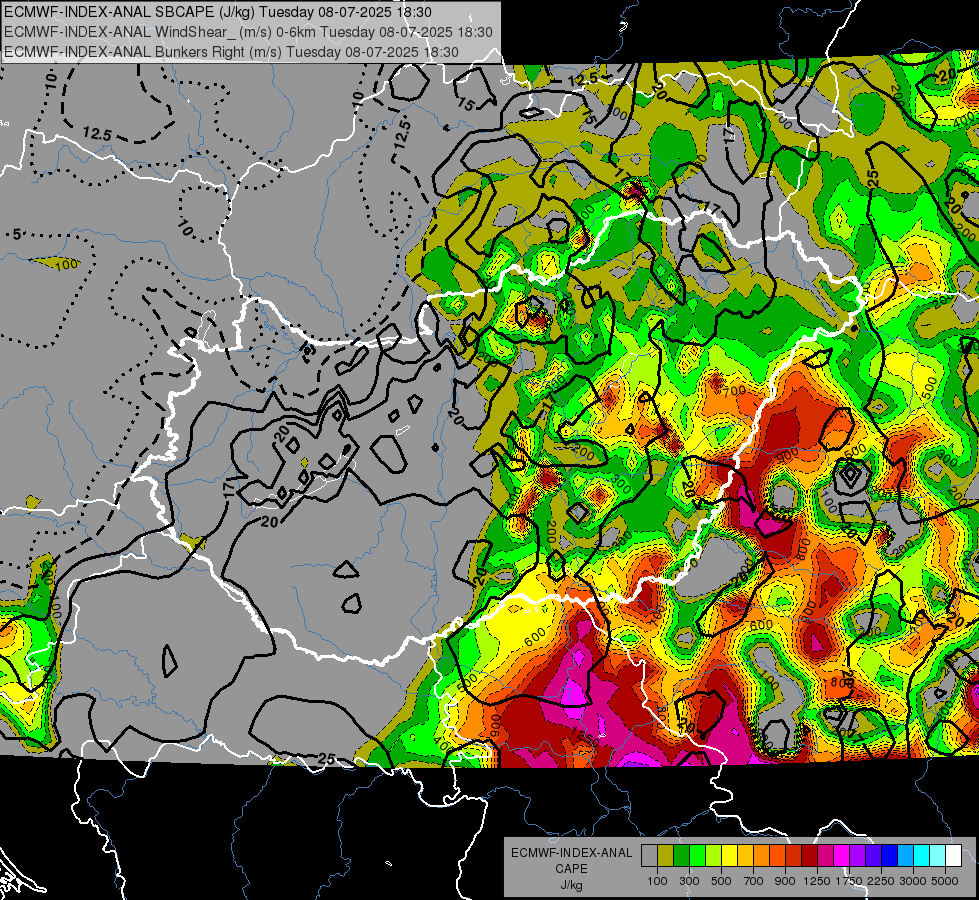Viewport: 979px width, 900px height.
Task: Select the CAPE label in the legend
Action: coord(571,869)
